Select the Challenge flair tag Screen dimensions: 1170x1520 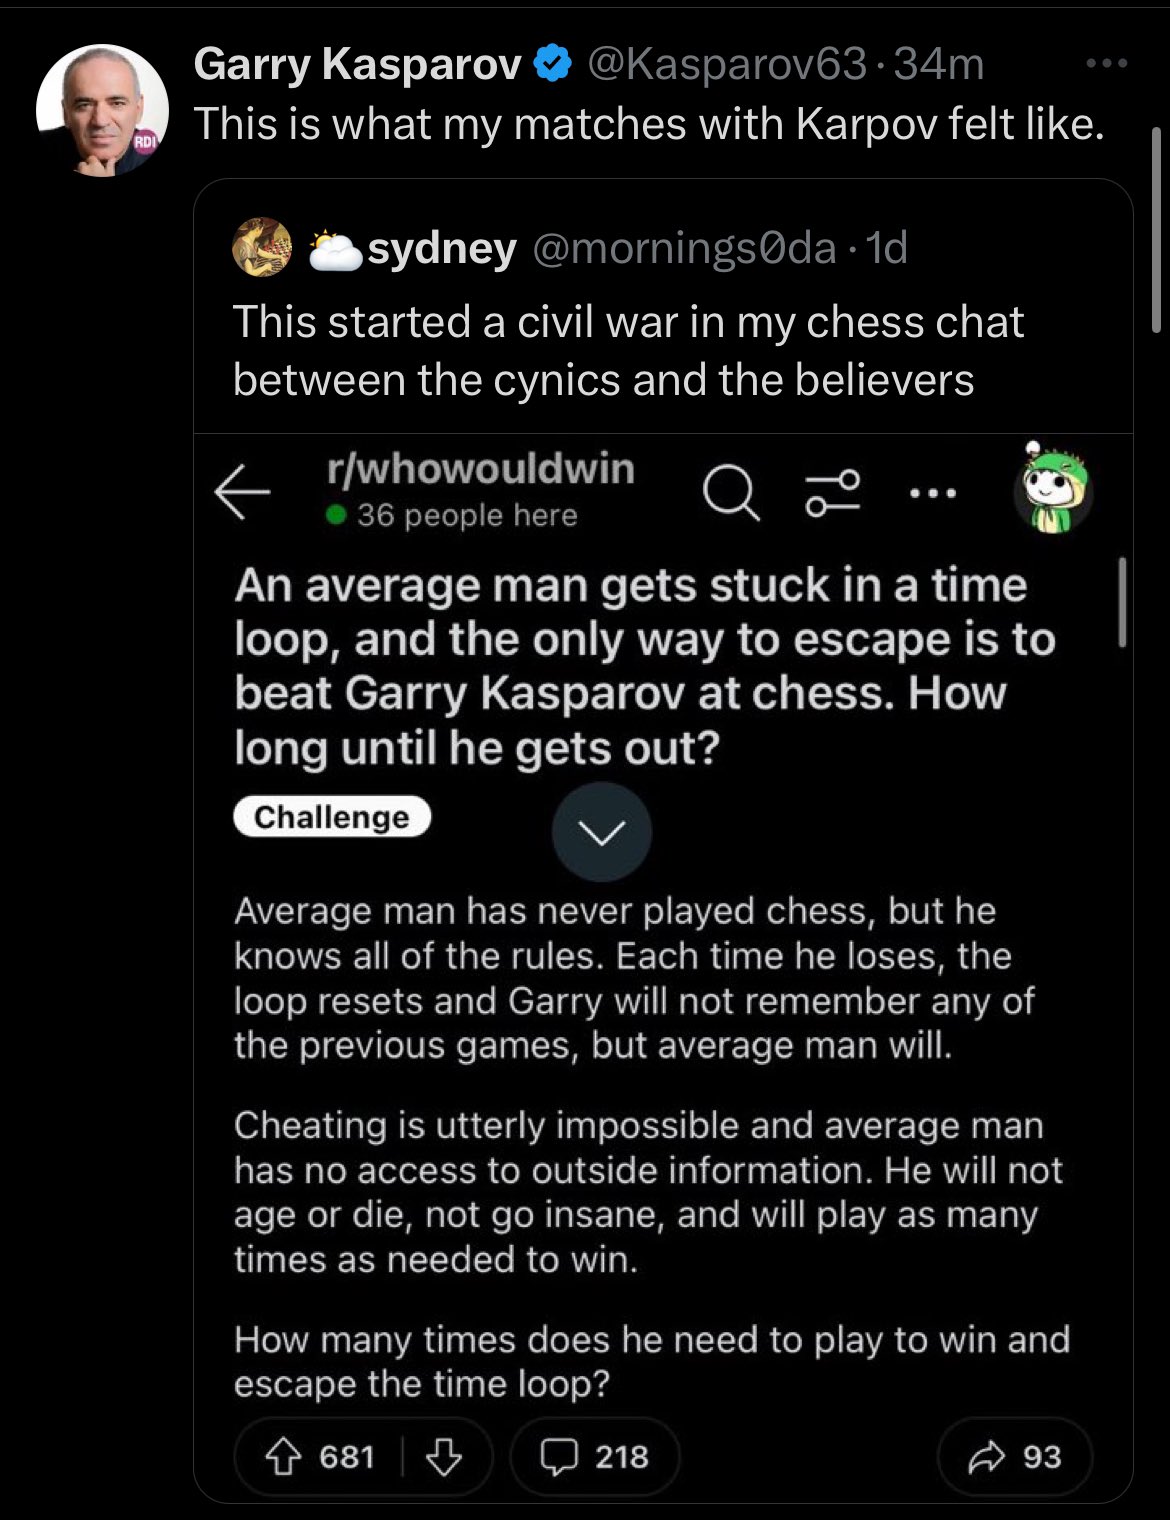pos(331,817)
